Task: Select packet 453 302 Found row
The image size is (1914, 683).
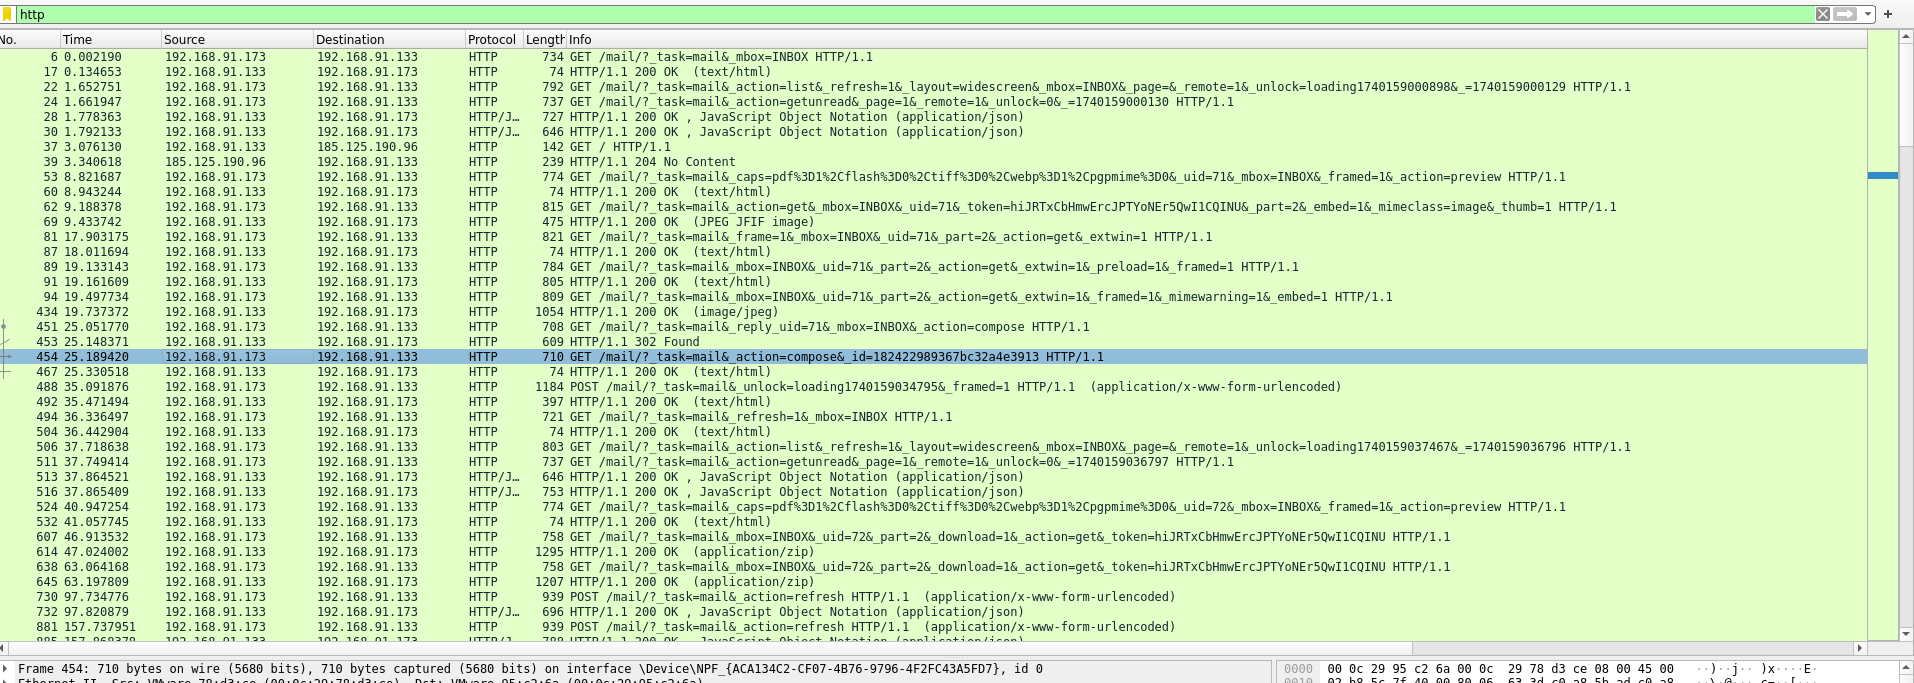Action: click(933, 342)
